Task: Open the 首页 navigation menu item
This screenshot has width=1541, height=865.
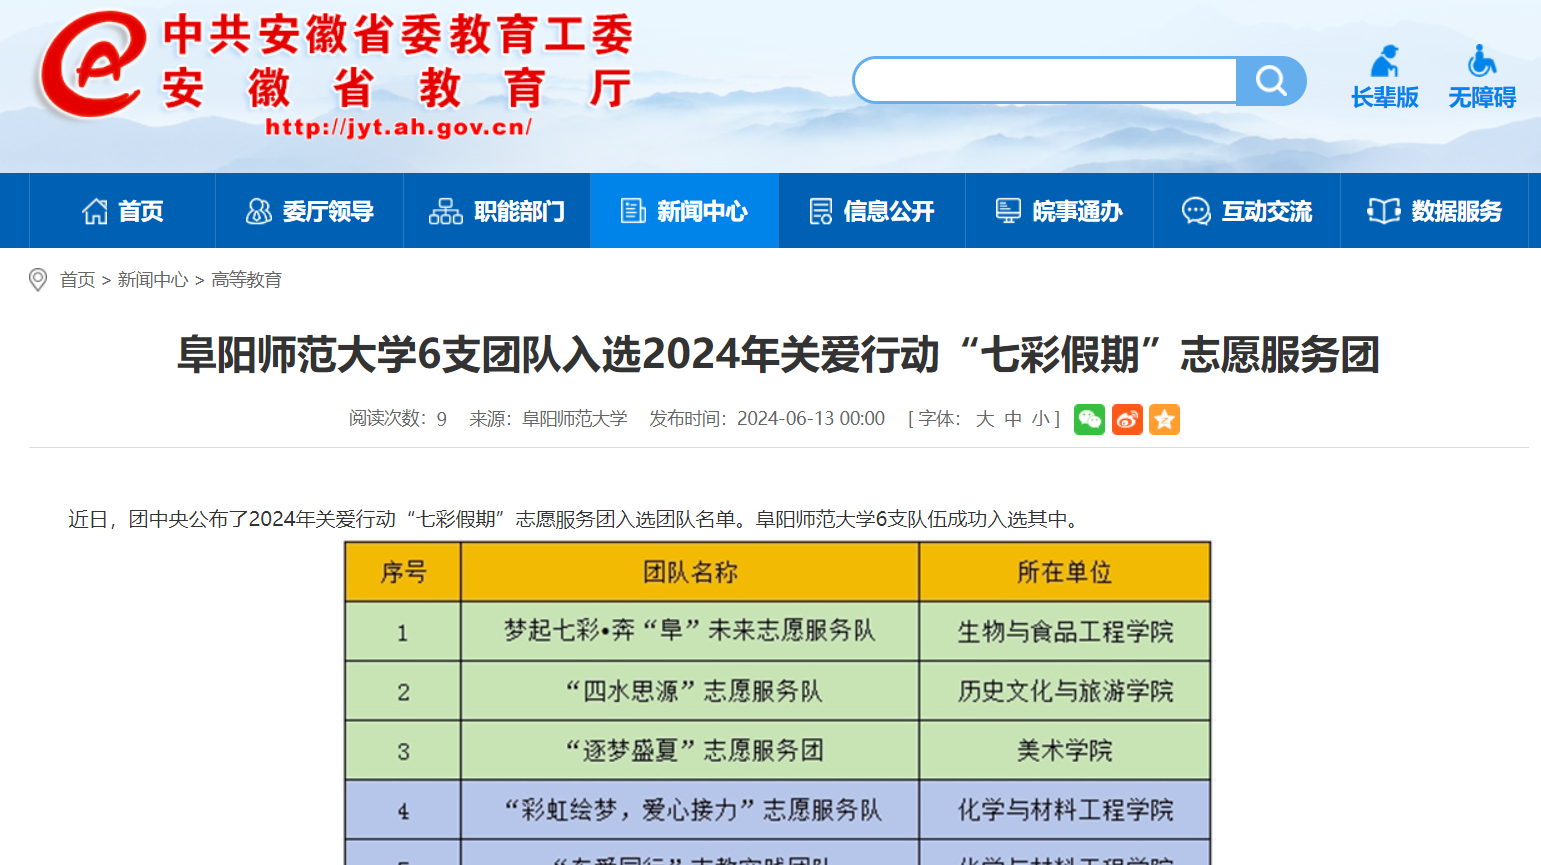Action: (122, 211)
